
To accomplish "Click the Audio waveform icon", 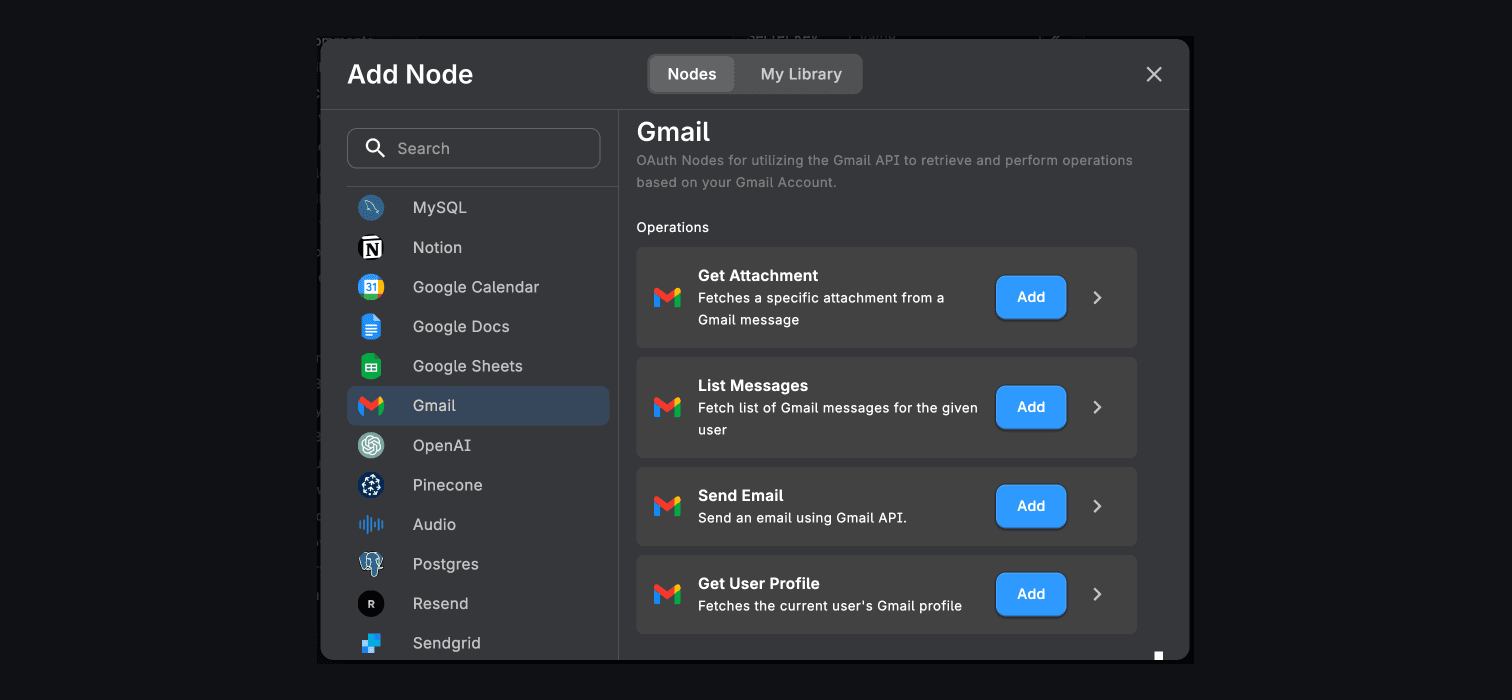I will (x=371, y=525).
